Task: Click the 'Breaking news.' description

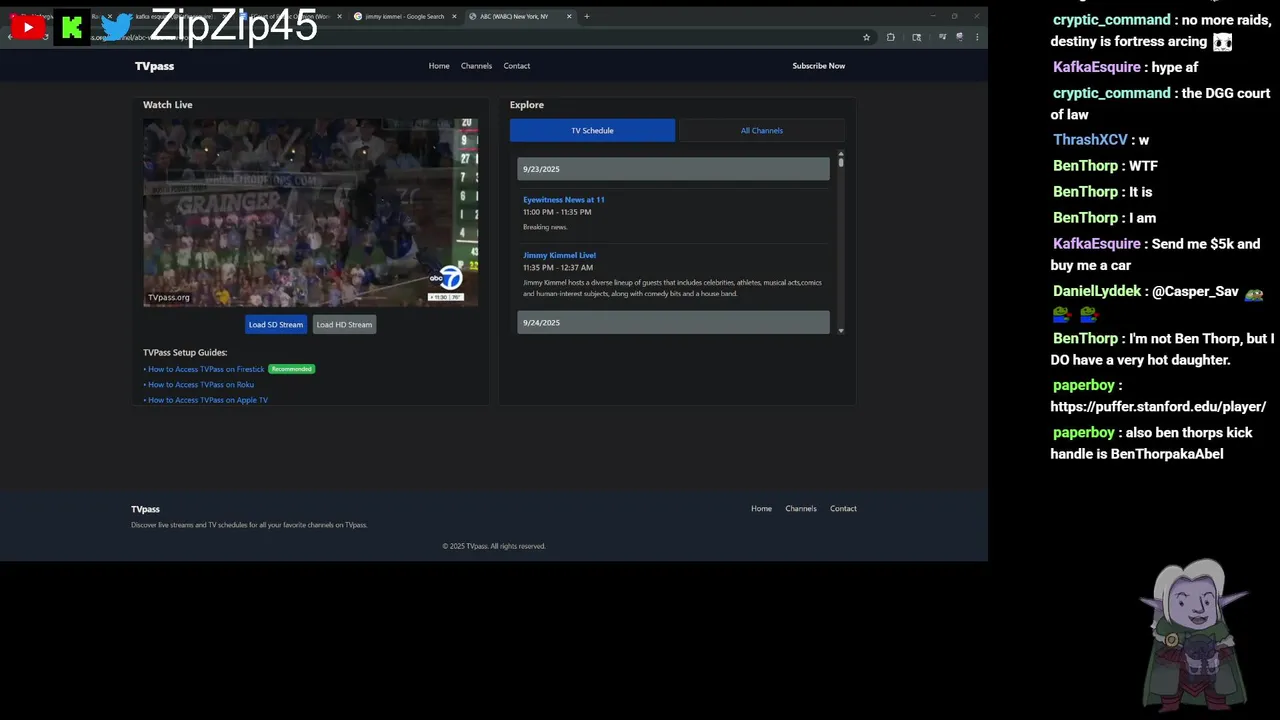Action: coord(545,227)
